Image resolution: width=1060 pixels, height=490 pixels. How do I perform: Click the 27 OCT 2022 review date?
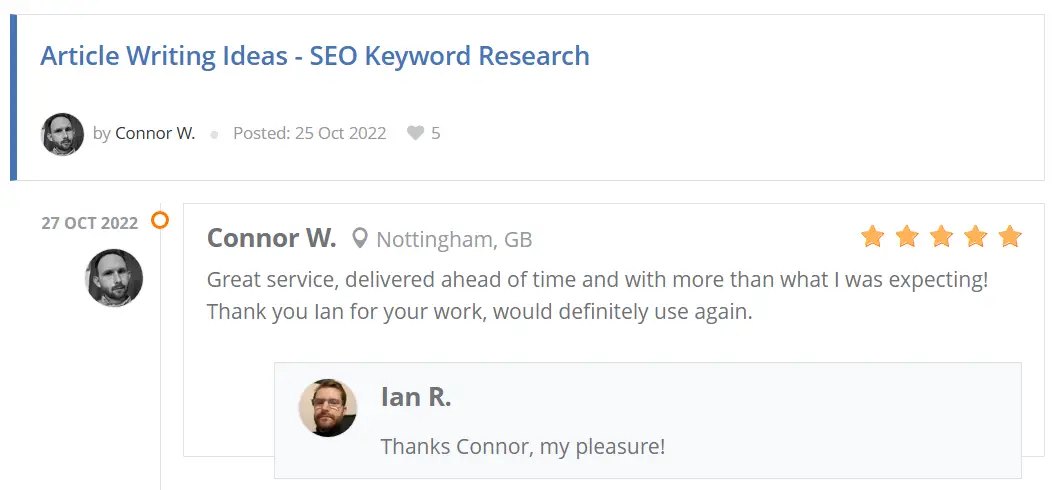89,223
